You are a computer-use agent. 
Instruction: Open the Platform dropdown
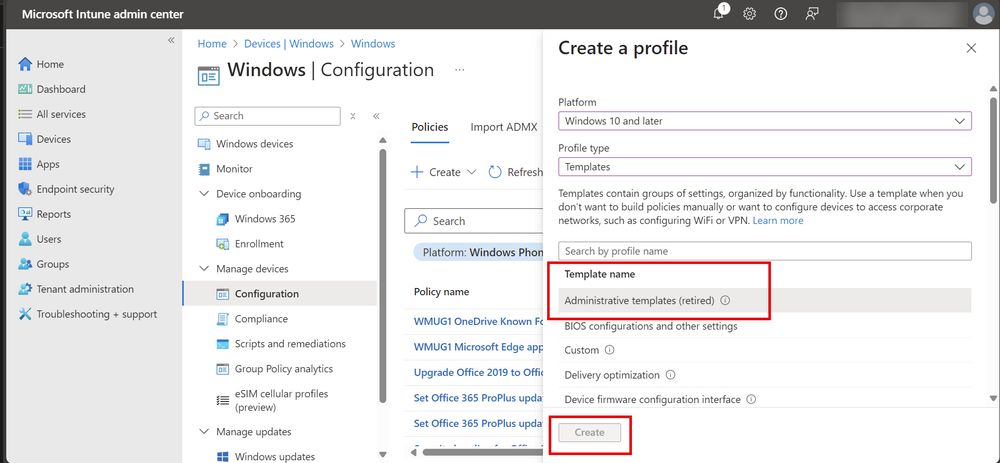coord(765,121)
